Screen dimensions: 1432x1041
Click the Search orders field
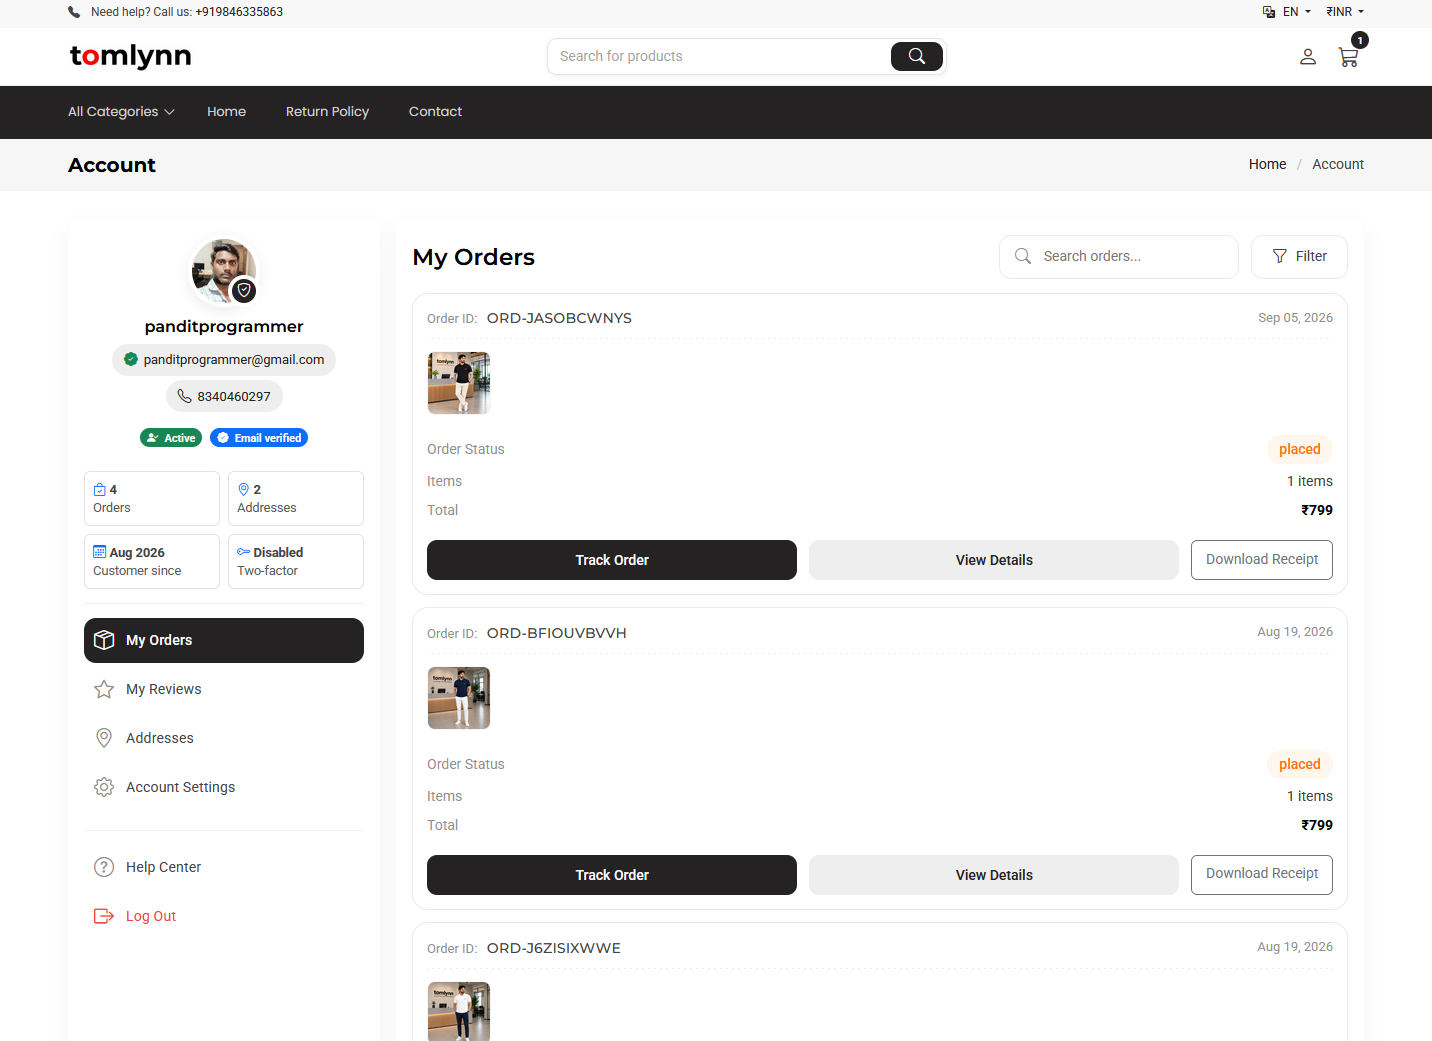[x=1119, y=257]
